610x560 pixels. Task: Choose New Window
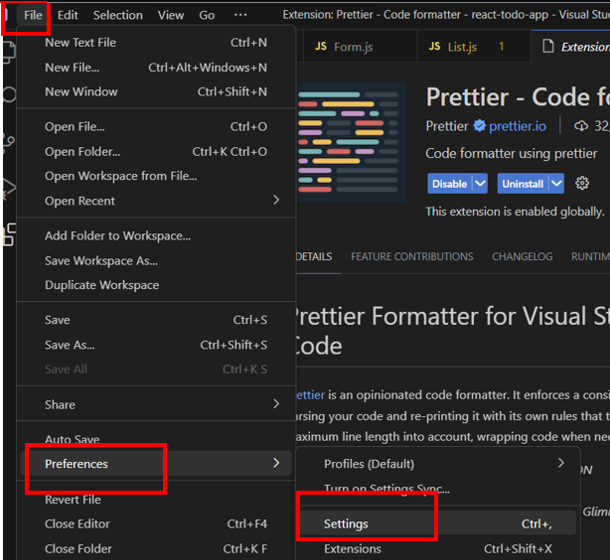point(156,91)
